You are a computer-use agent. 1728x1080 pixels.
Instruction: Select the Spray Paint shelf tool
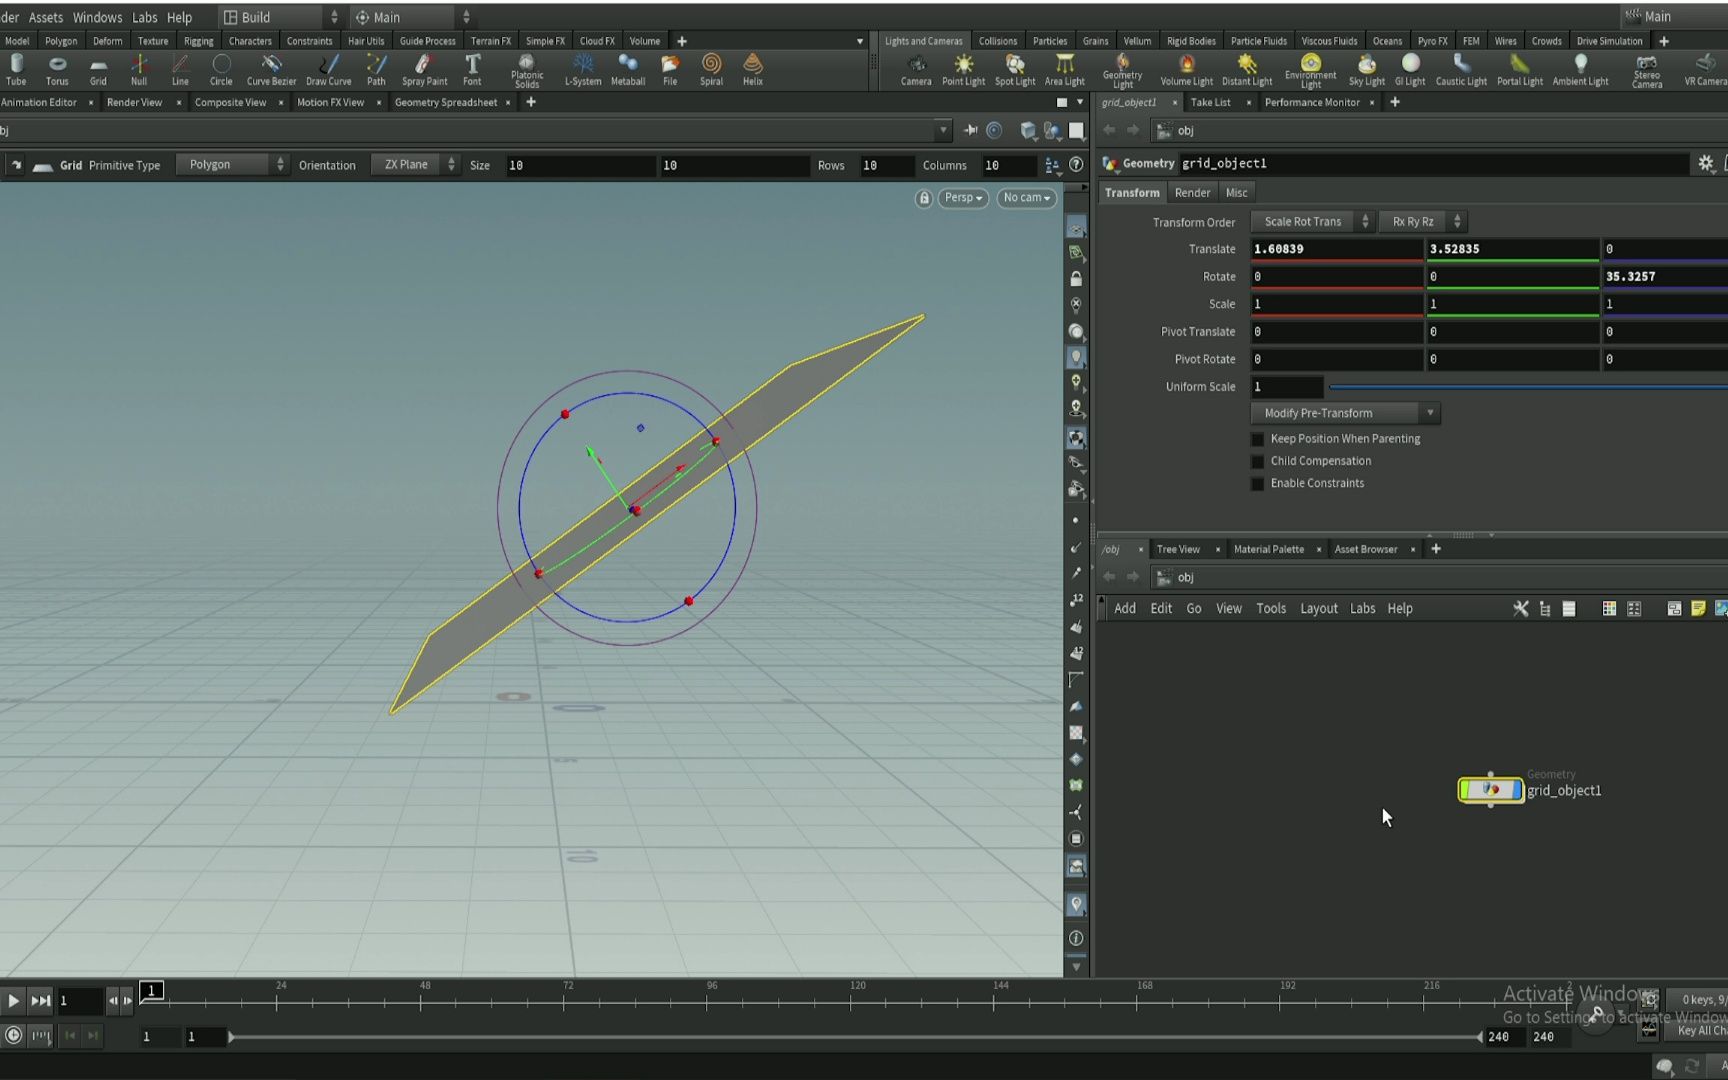tap(423, 68)
